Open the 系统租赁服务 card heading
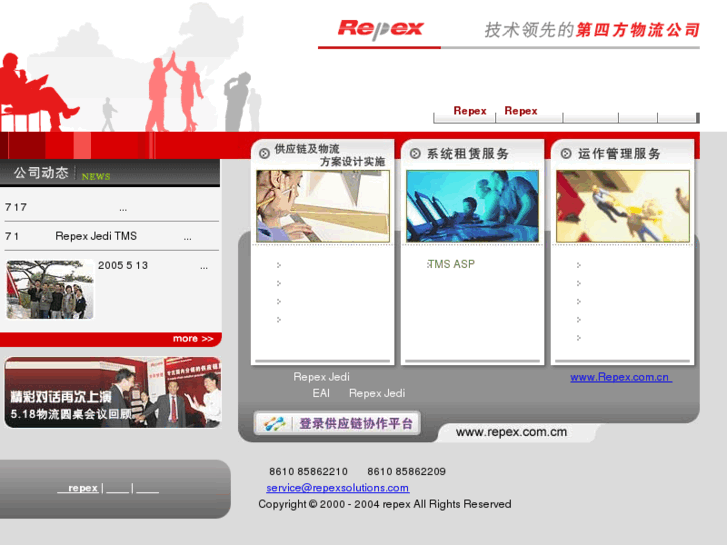The height and width of the screenshot is (545, 727). pyautogui.click(x=467, y=154)
